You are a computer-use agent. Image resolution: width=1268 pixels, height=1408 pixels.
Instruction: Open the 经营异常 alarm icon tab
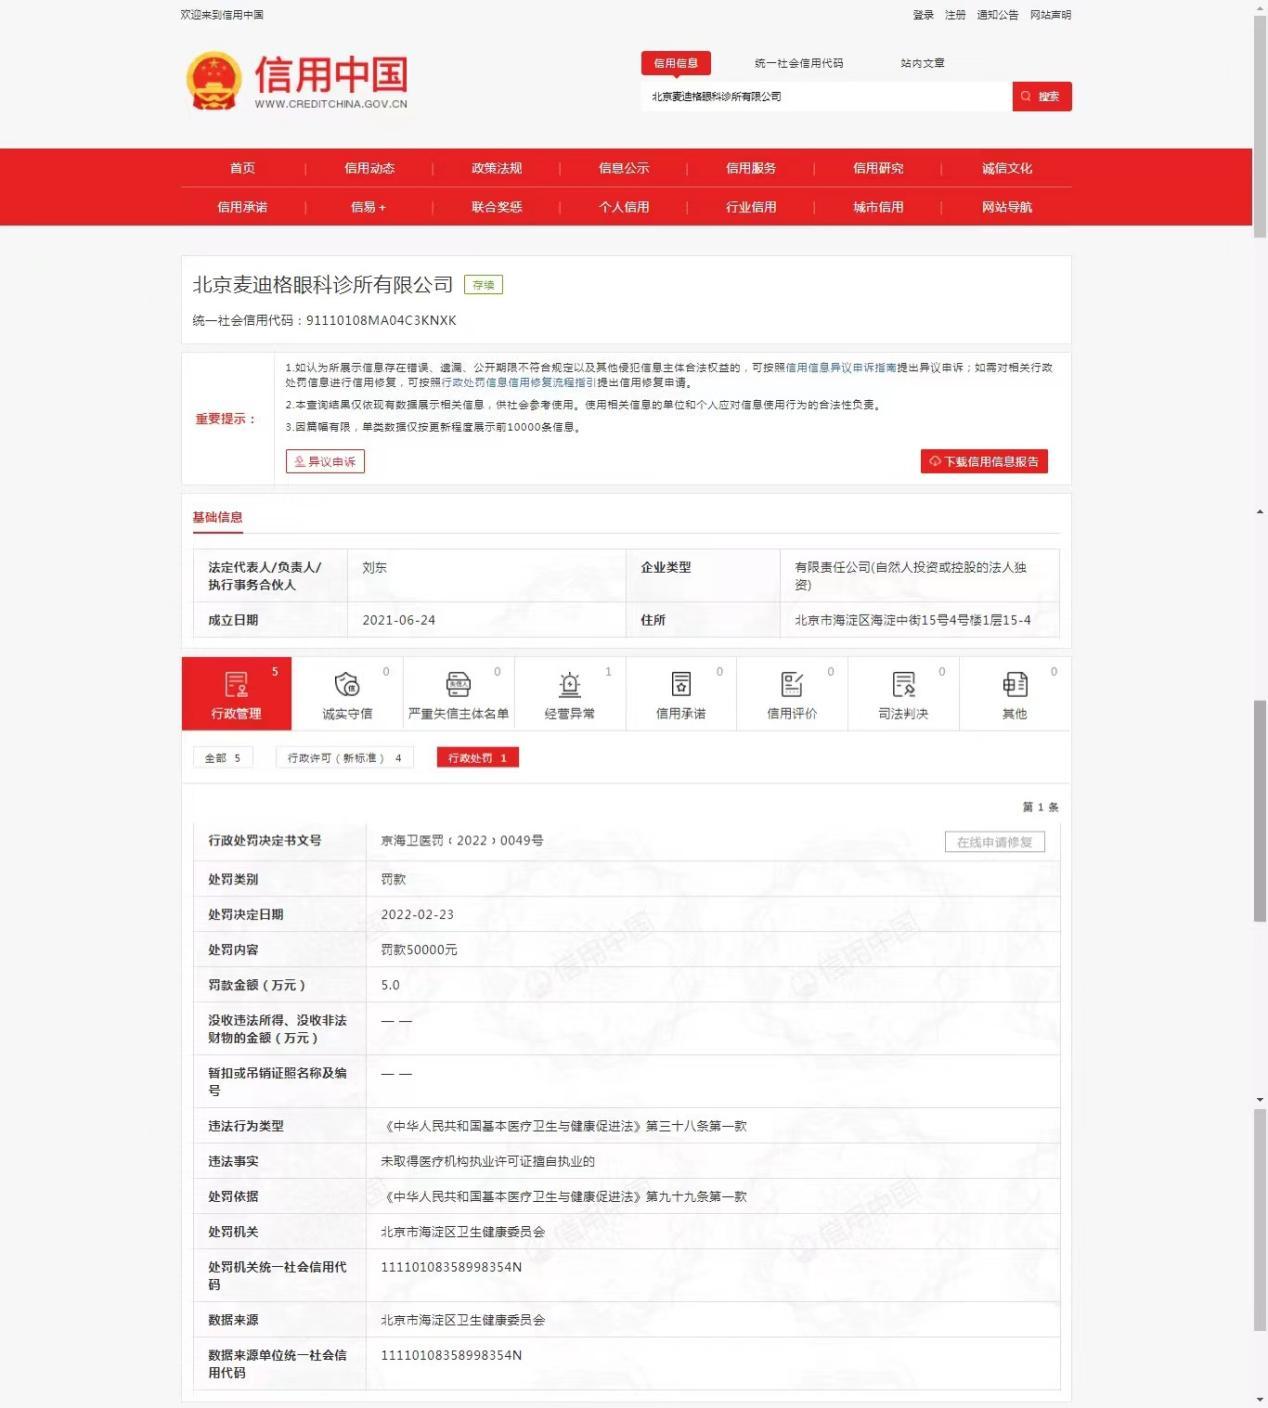point(569,693)
